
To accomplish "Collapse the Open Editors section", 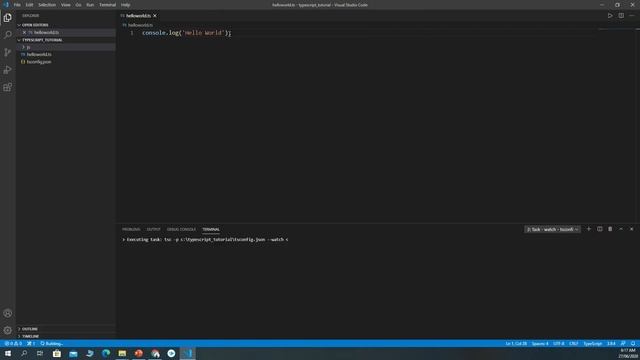I will 35,25.
